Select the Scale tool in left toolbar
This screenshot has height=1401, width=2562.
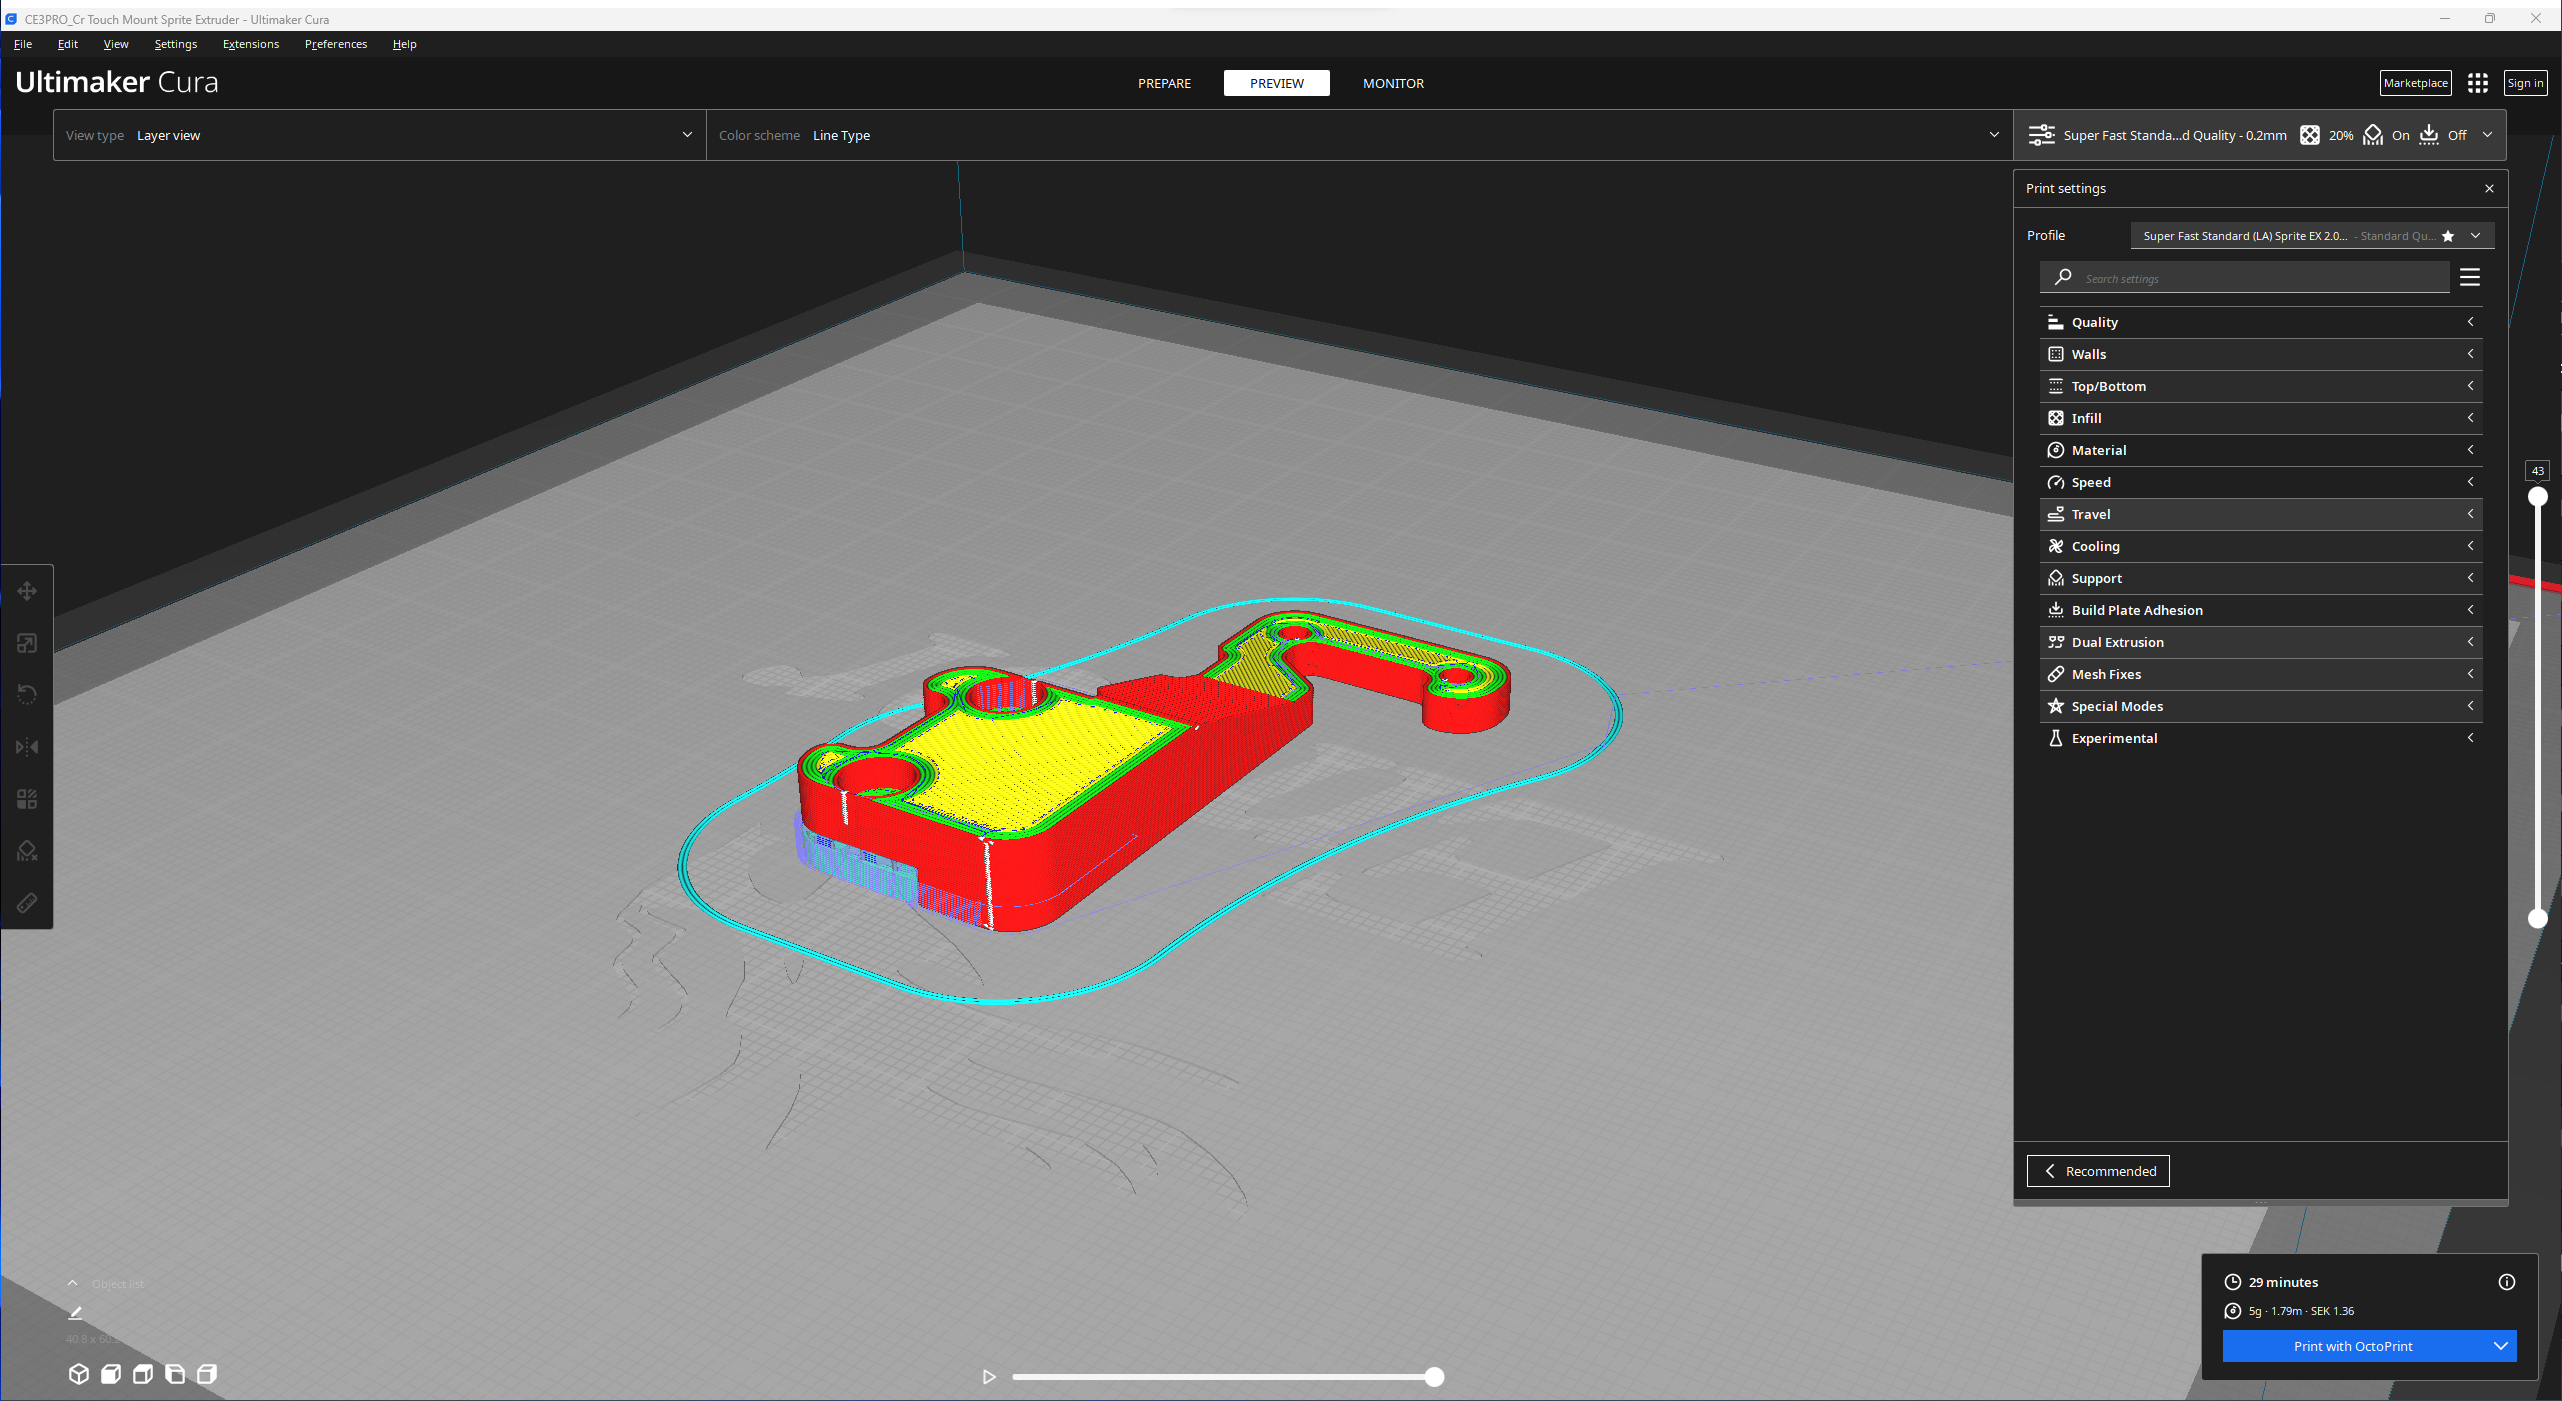(x=27, y=643)
